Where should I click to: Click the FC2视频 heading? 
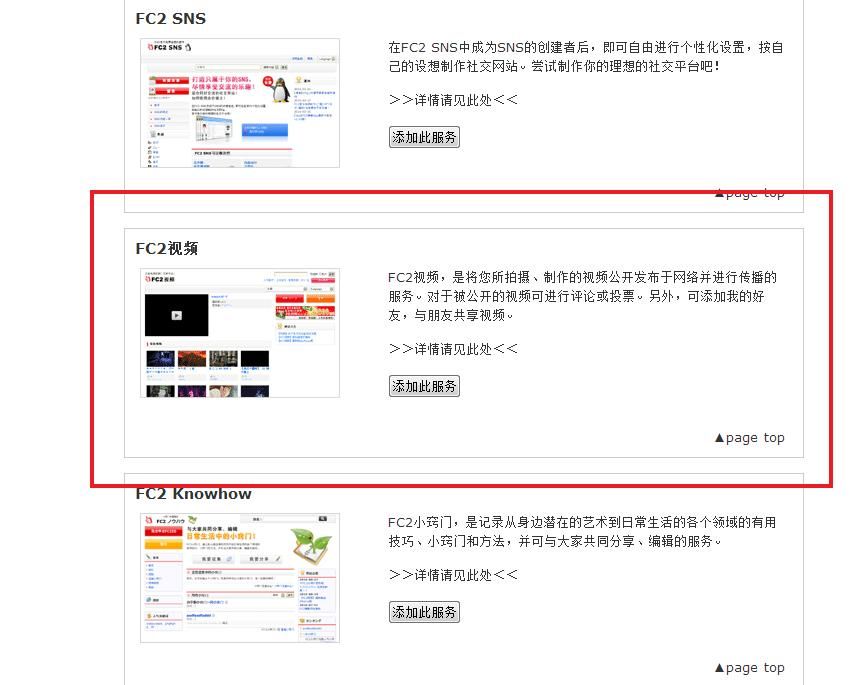(167, 249)
